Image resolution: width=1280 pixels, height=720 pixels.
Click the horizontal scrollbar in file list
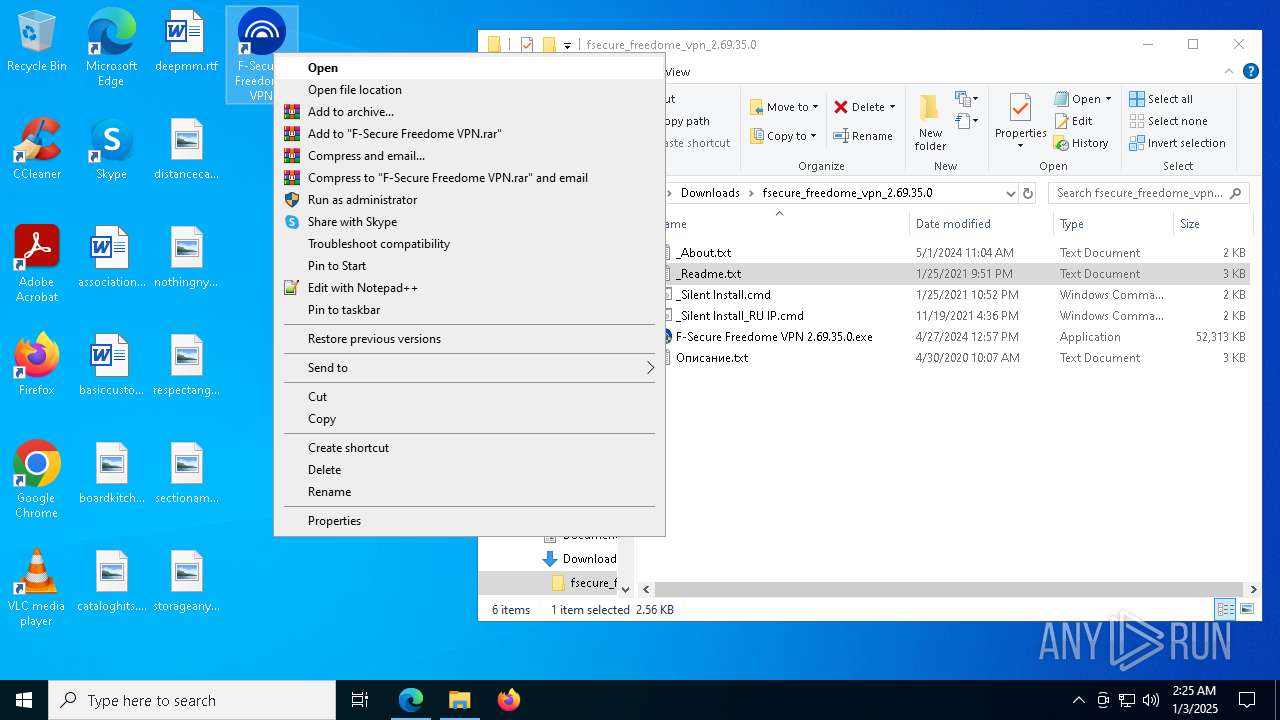pyautogui.click(x=951, y=590)
